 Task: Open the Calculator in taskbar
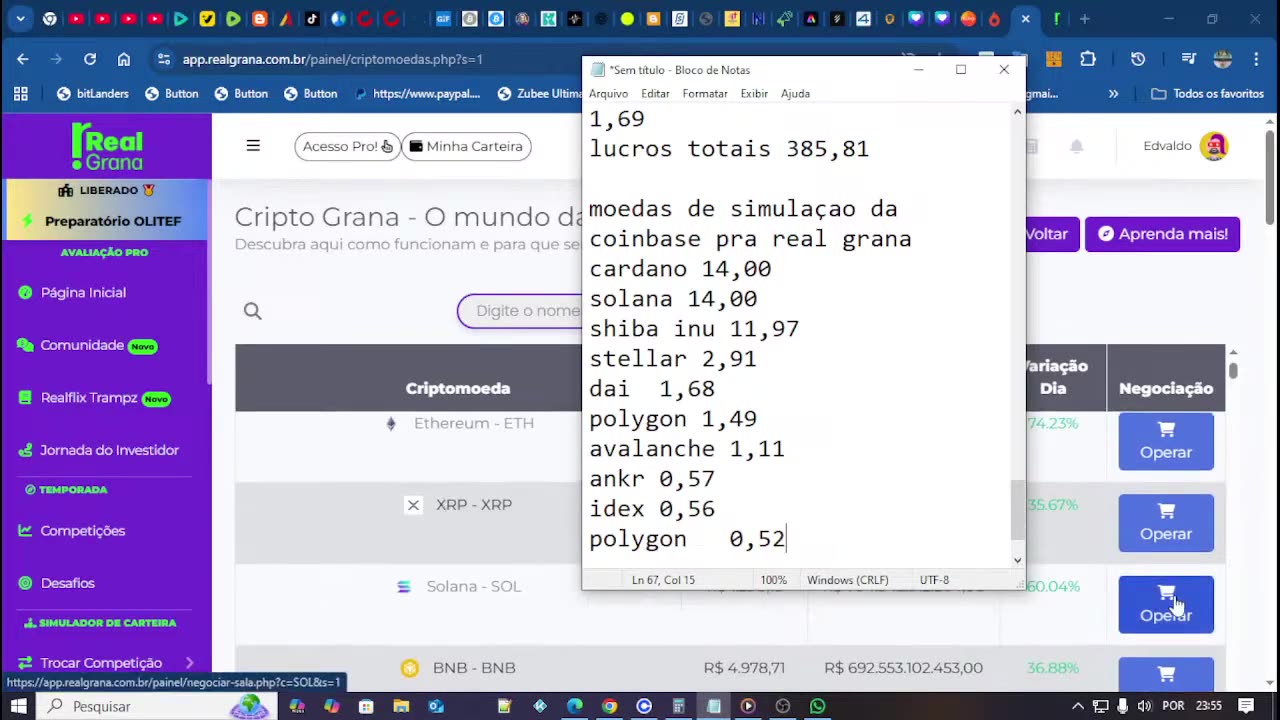pyautogui.click(x=679, y=706)
